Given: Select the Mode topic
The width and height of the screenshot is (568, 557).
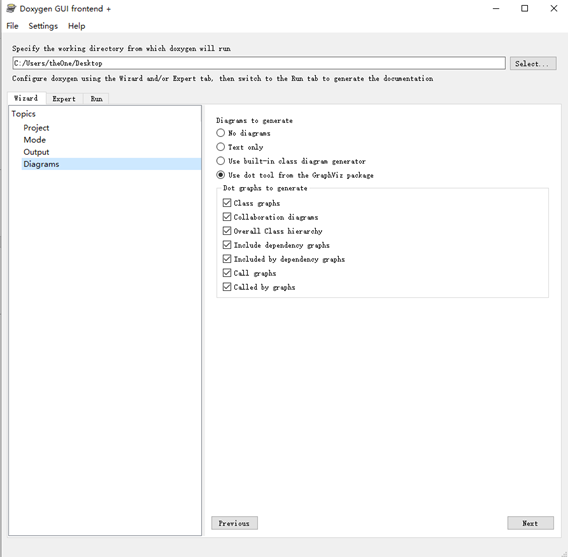Looking at the screenshot, I should point(34,140).
